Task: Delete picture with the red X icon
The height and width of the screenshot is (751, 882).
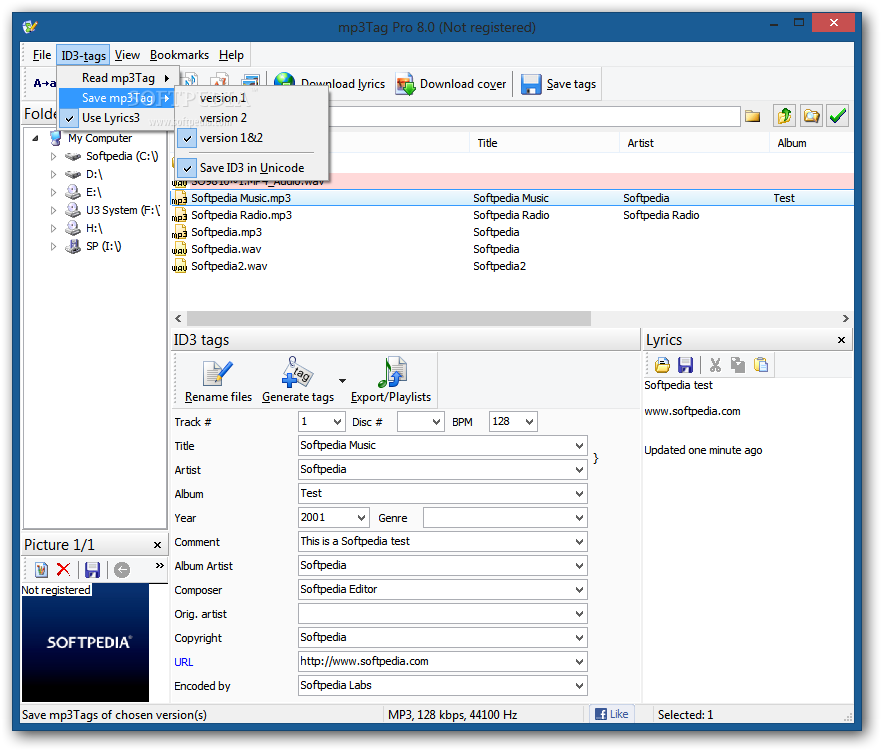Action: [x=64, y=570]
